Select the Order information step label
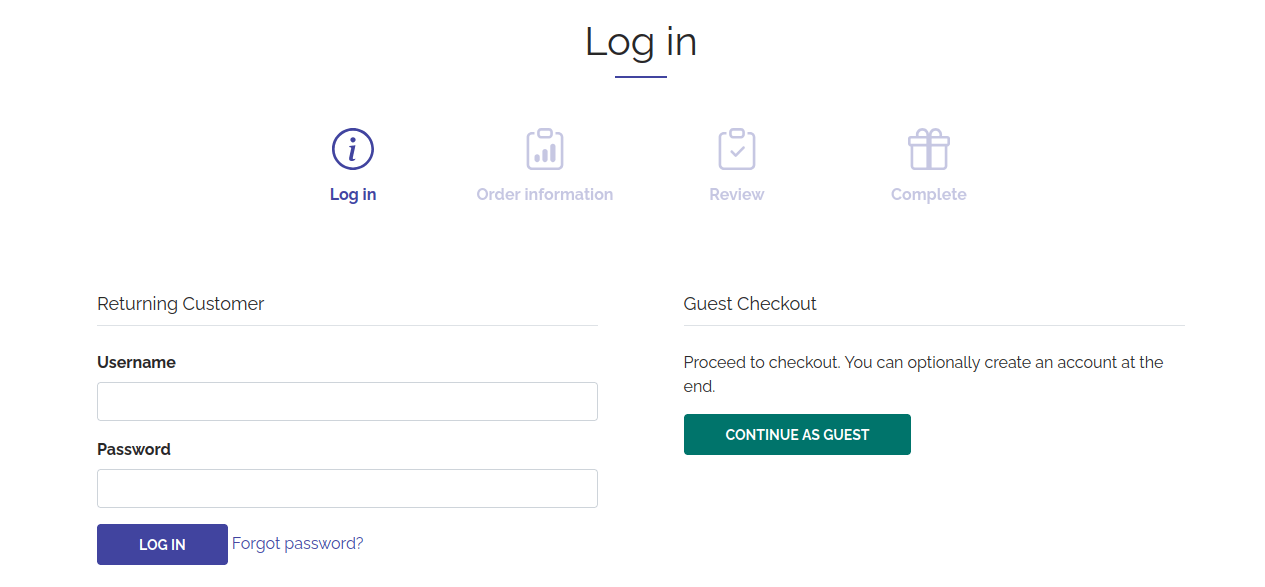Screen dimensions: 1265x587 pos(545,194)
